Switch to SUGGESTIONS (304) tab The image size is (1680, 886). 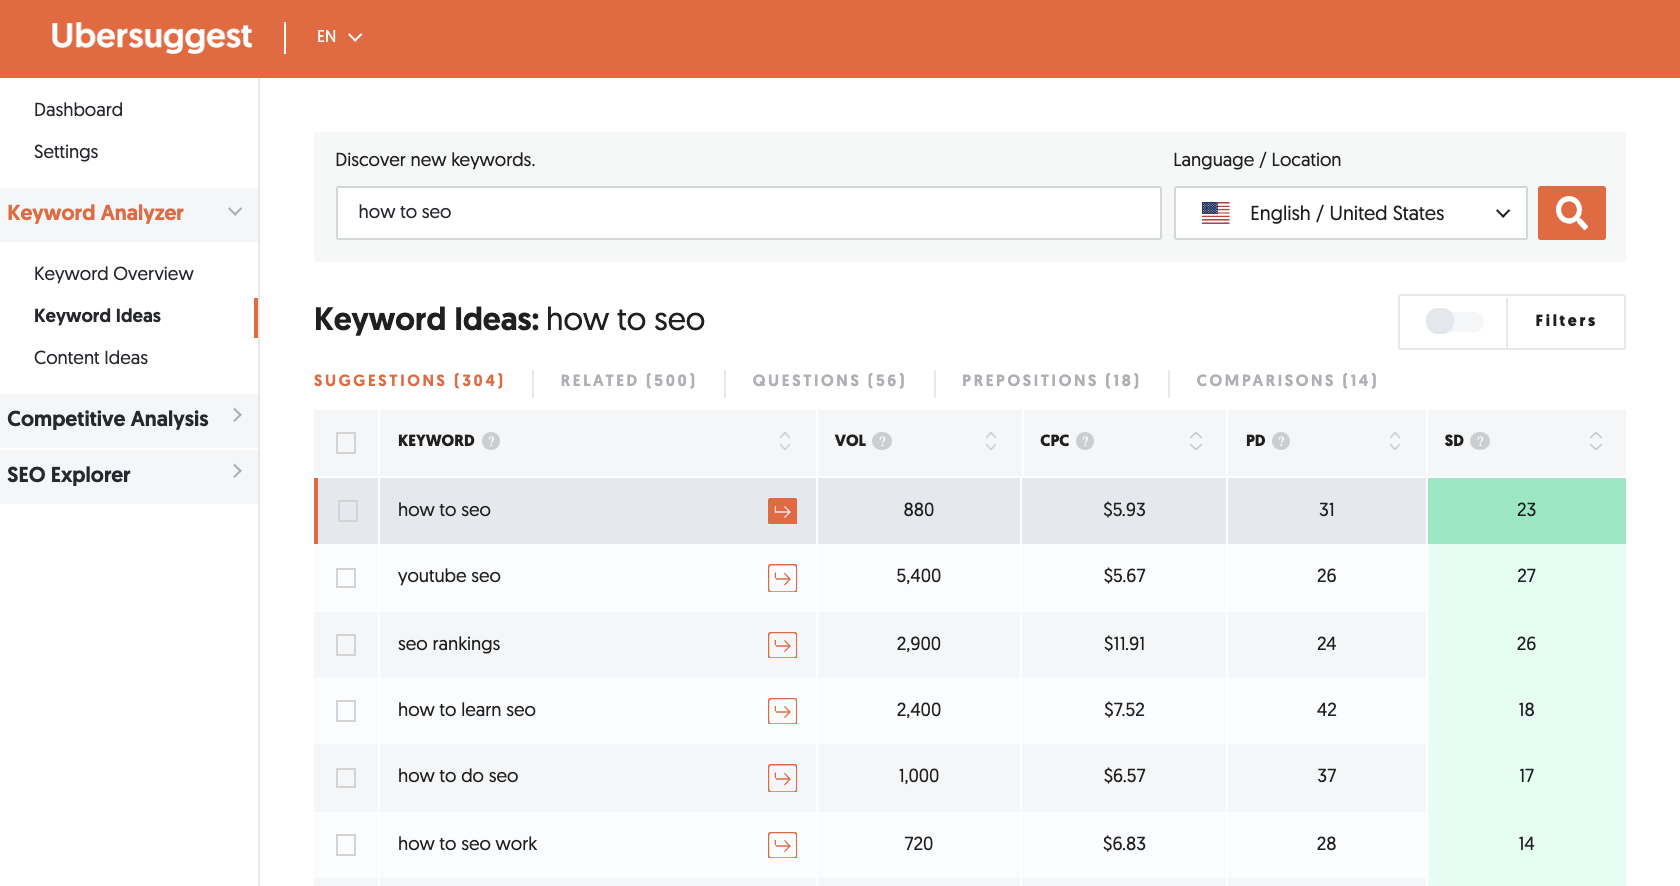click(x=409, y=381)
